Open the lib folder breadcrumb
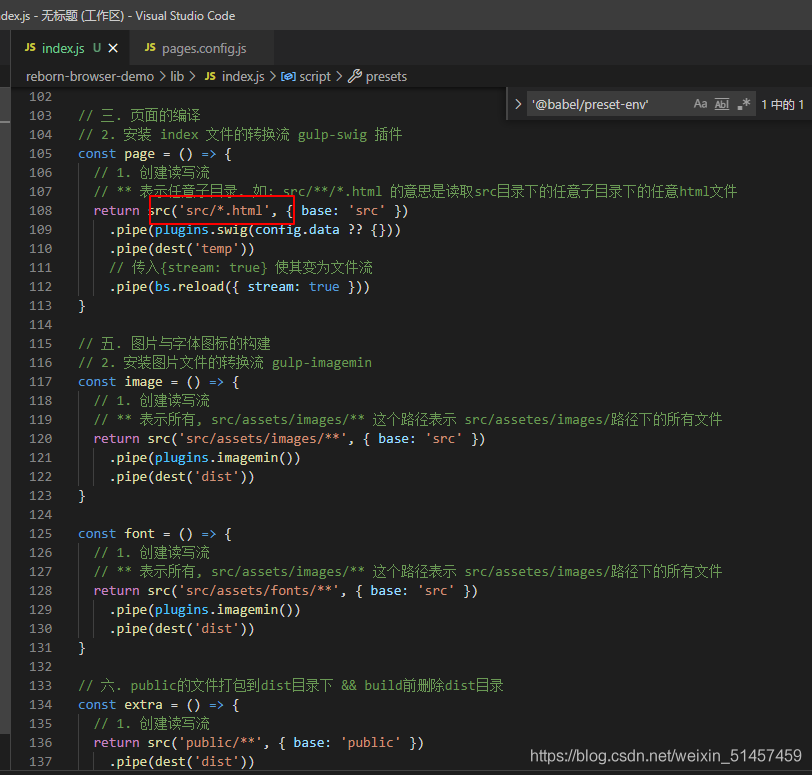 click(177, 77)
